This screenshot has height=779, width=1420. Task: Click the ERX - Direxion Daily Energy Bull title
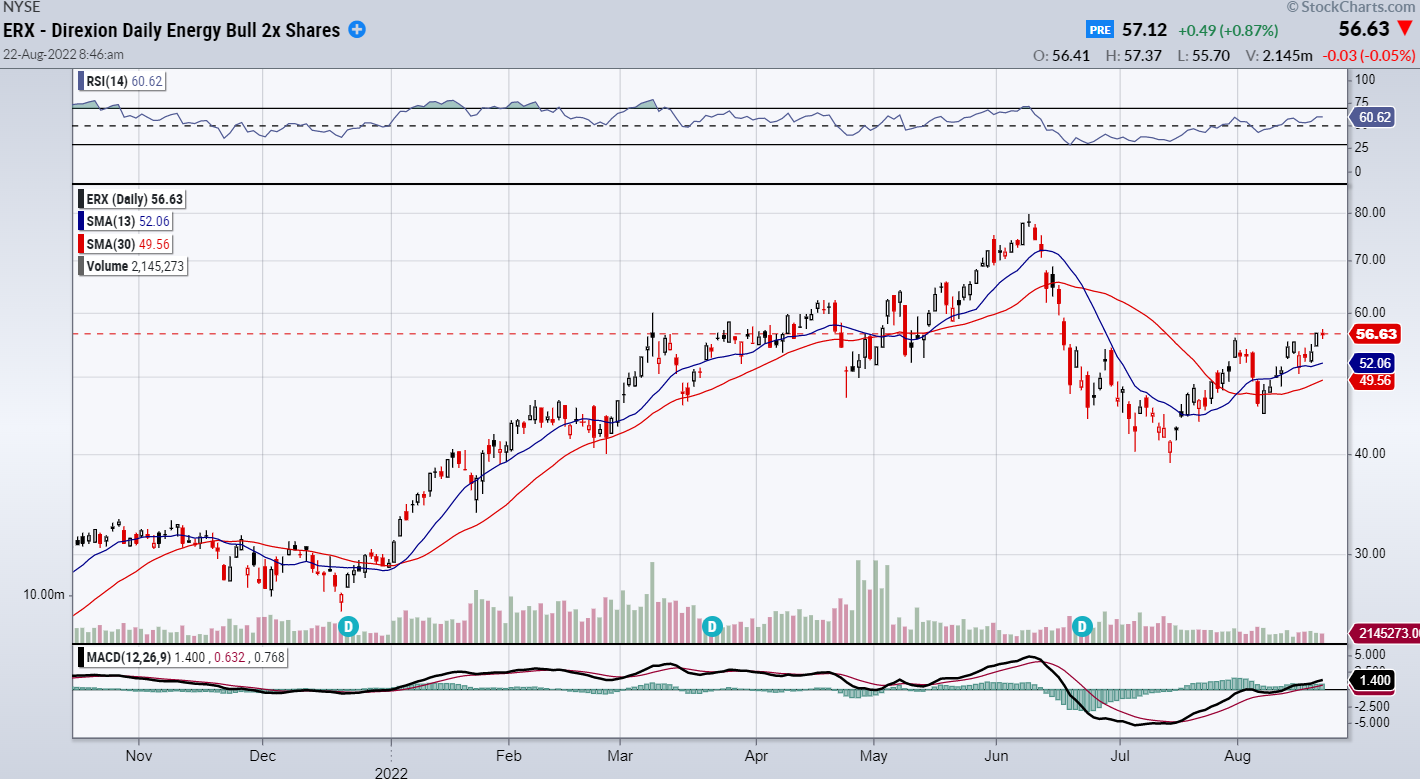coord(172,30)
